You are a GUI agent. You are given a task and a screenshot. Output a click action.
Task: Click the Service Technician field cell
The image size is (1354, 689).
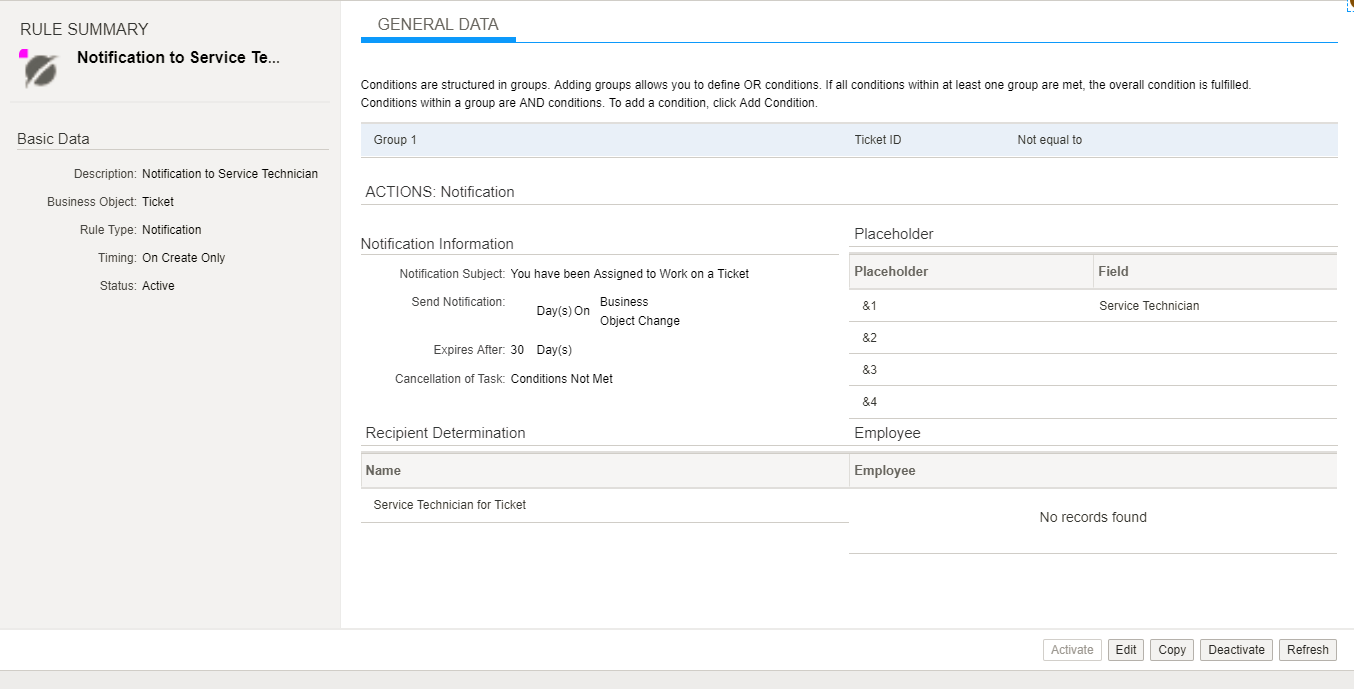click(1149, 306)
